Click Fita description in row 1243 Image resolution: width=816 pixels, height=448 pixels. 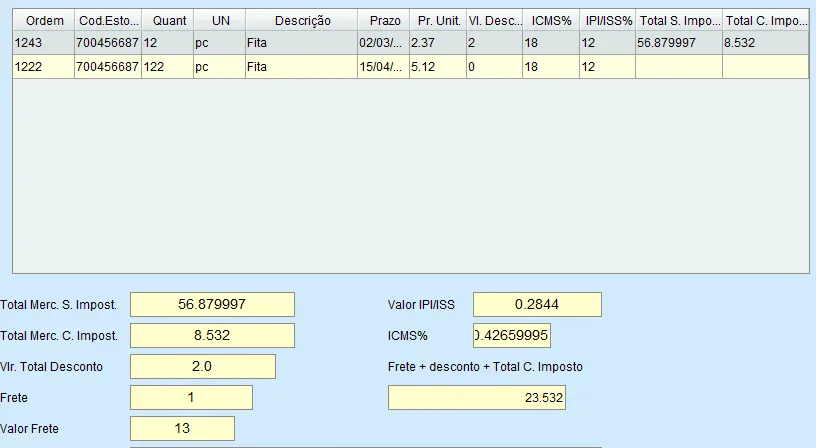point(302,43)
